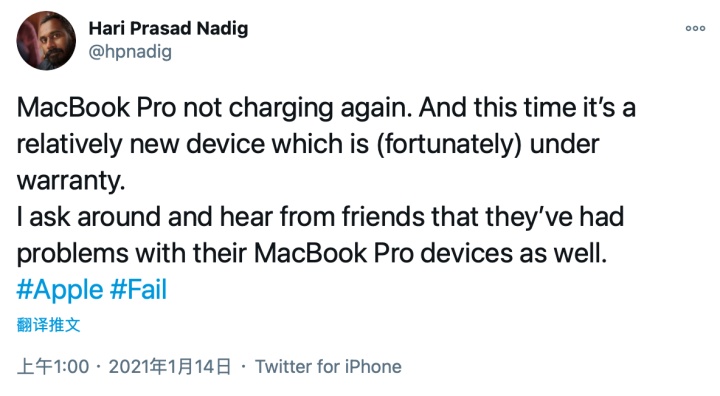Visit the Hari Prasad Nadig display name
Image resolution: width=720 pixels, height=396 pixels.
(168, 28)
